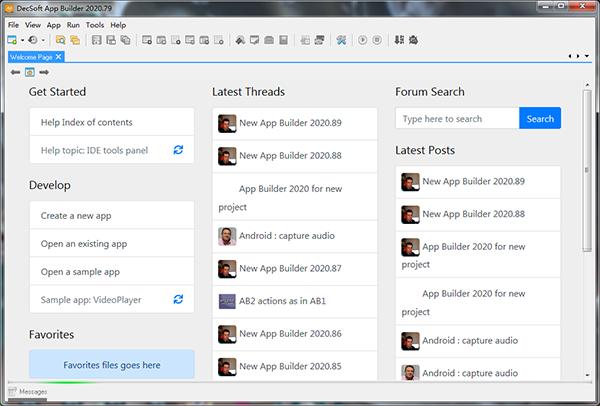Image resolution: width=600 pixels, height=406 pixels.
Task: Focus the Type here to search field
Action: (457, 118)
